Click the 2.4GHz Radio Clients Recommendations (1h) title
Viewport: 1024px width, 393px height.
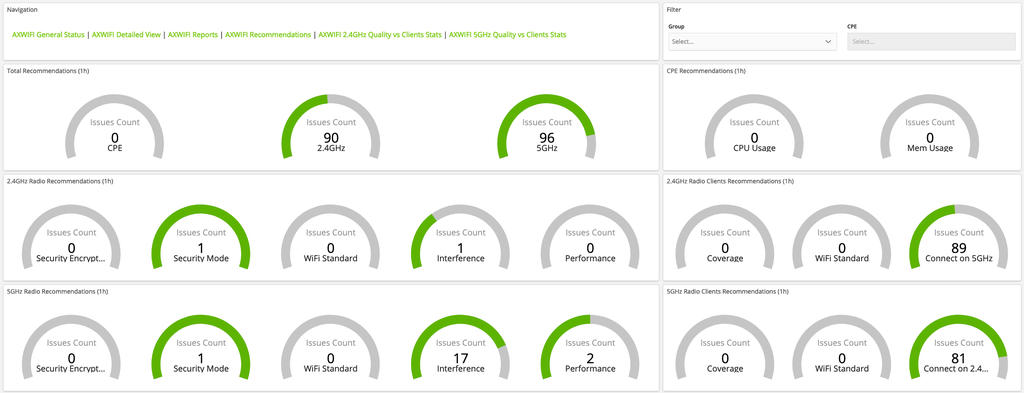(x=729, y=181)
